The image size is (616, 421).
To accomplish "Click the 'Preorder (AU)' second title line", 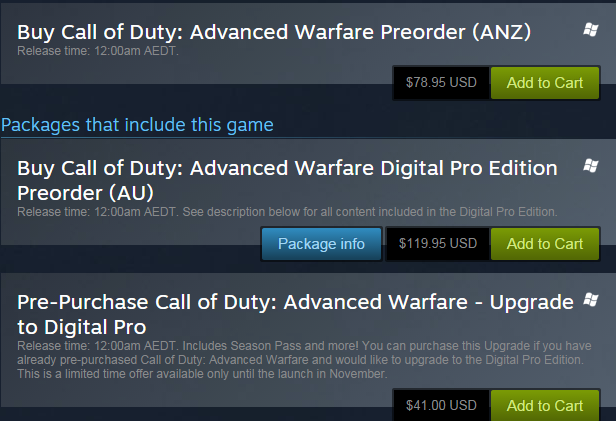I will (x=85, y=191).
